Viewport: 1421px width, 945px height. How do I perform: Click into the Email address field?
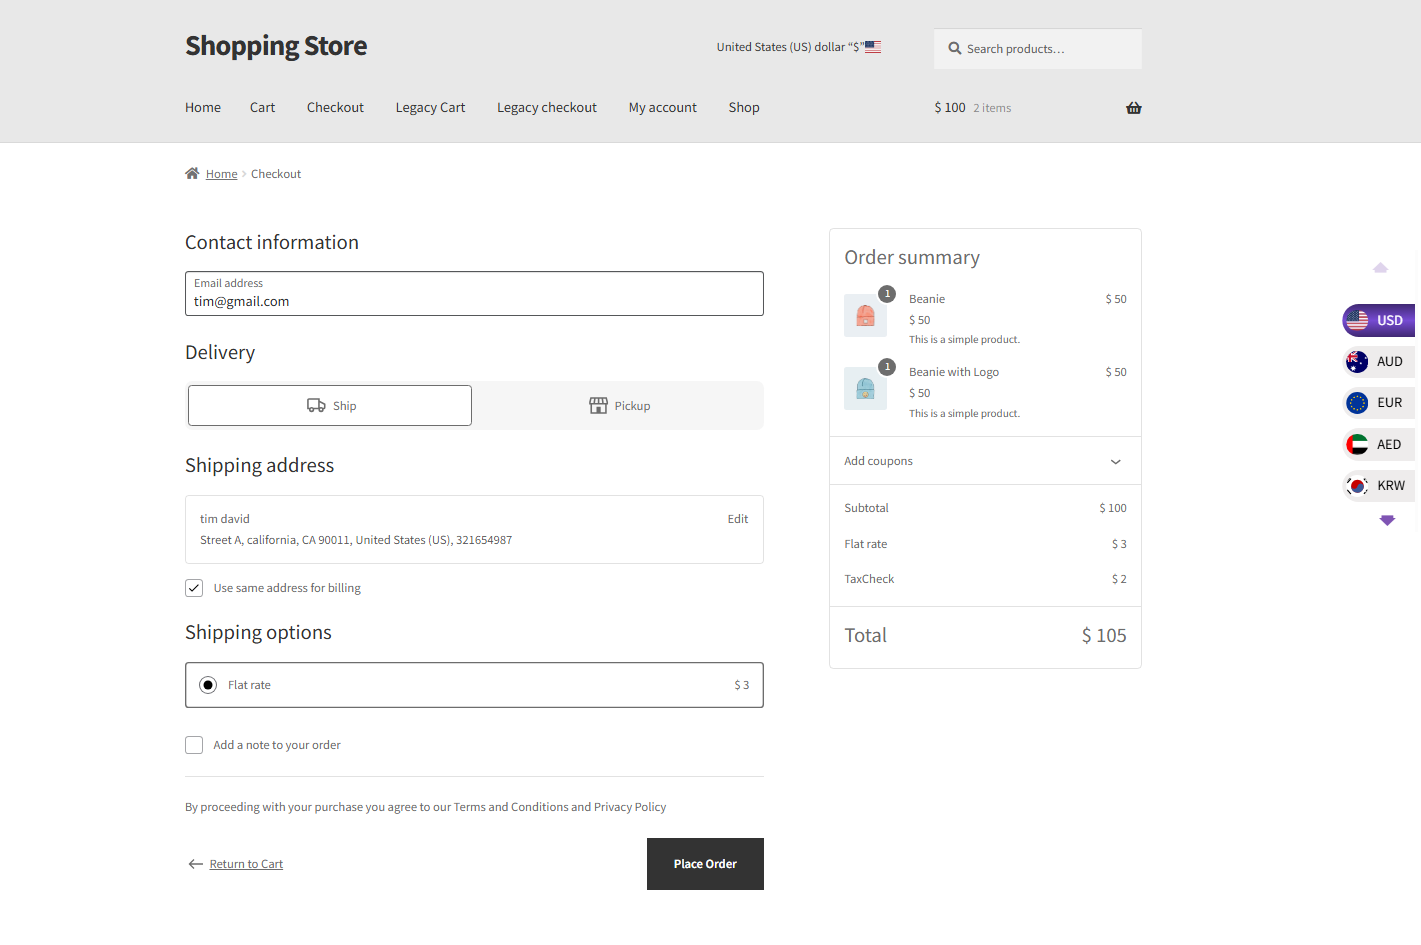[474, 294]
